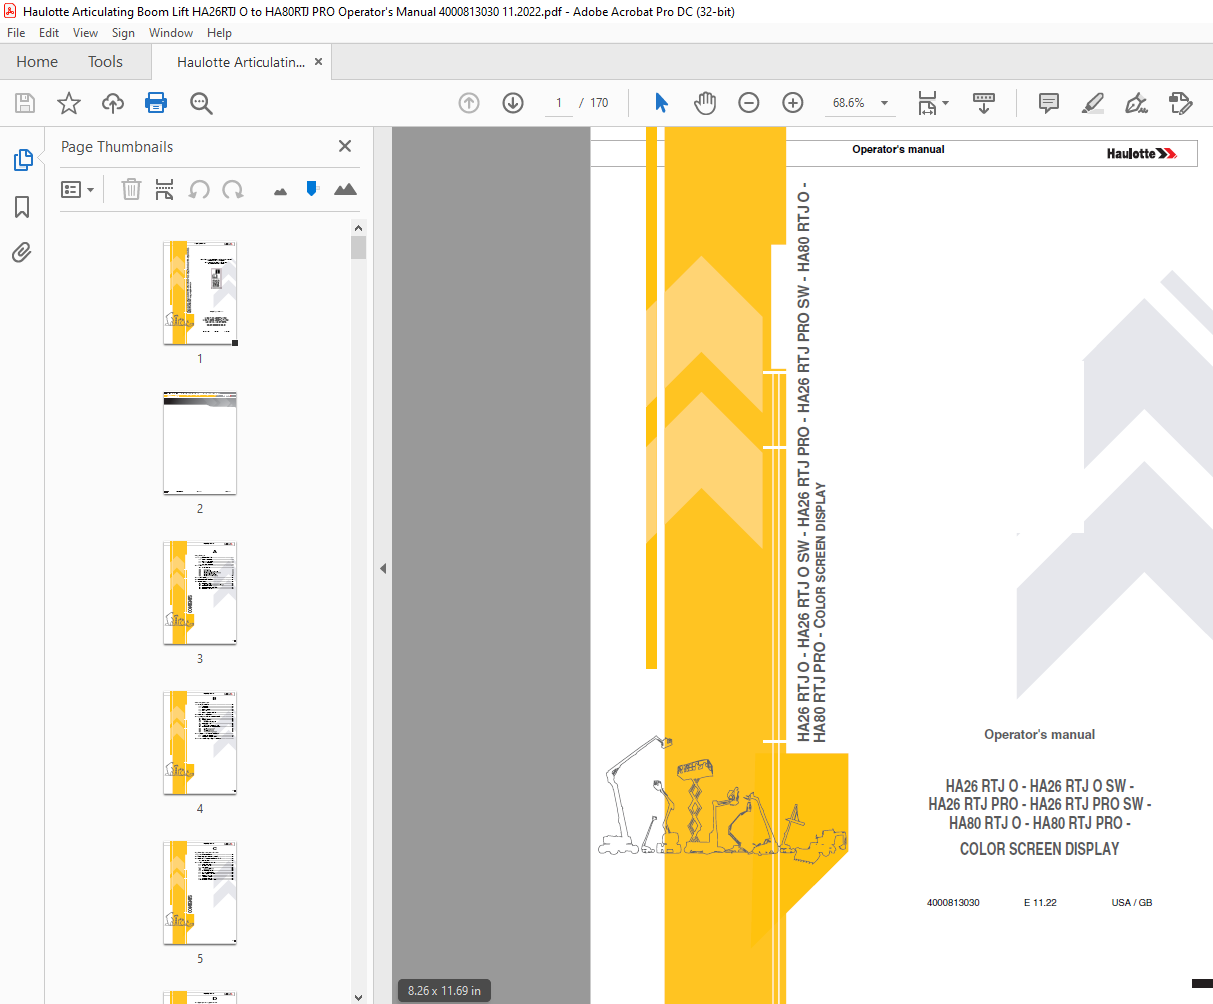Viewport: 1213px width, 1004px height.
Task: Select page 4 thumbnail
Action: click(x=200, y=743)
